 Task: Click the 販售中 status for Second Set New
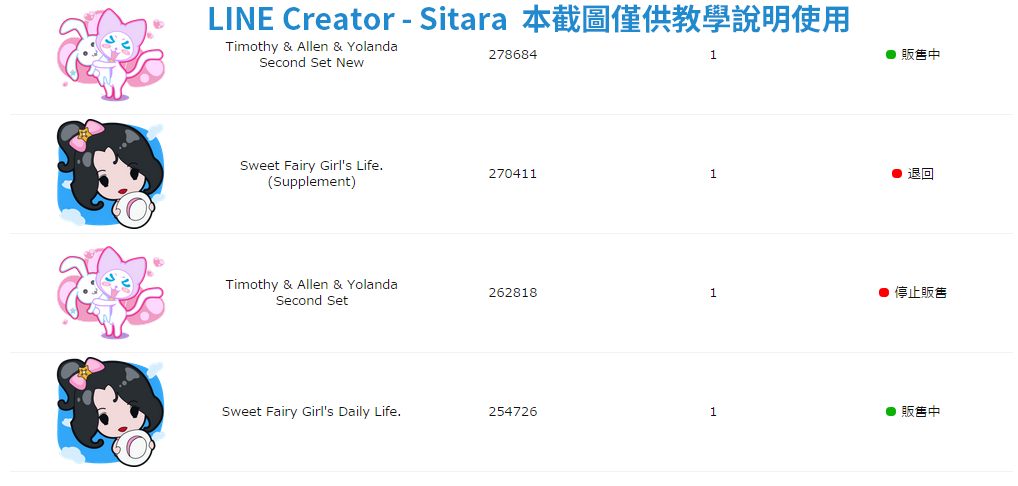921,55
